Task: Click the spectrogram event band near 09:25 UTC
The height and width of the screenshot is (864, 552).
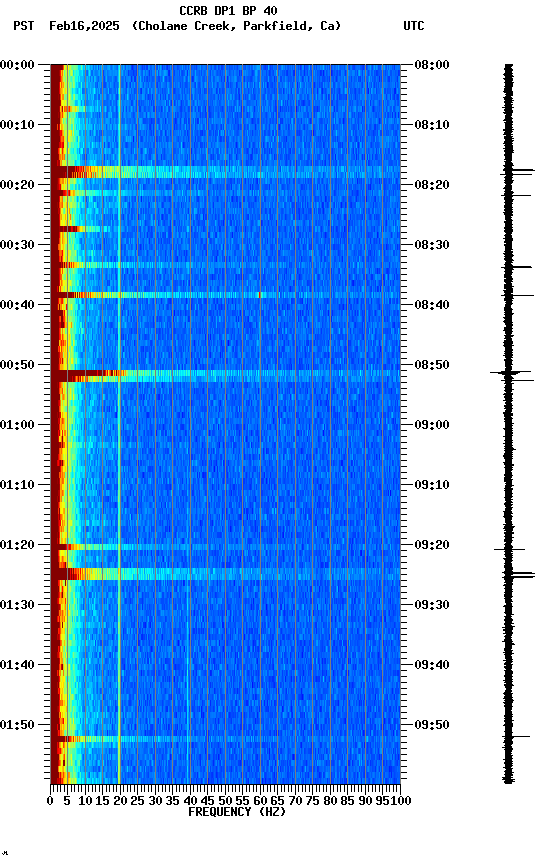Action: 225,574
